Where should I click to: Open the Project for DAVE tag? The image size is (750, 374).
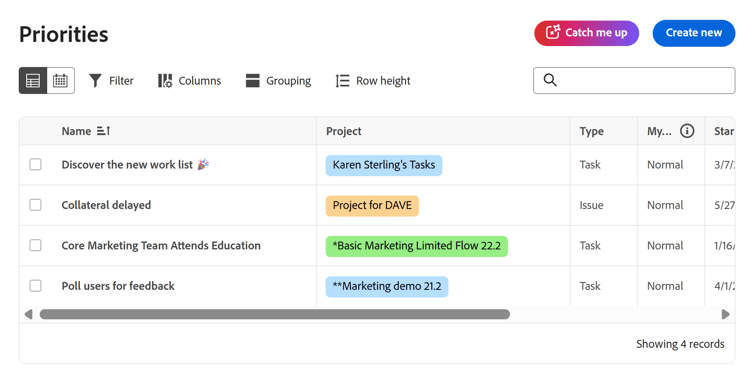372,206
